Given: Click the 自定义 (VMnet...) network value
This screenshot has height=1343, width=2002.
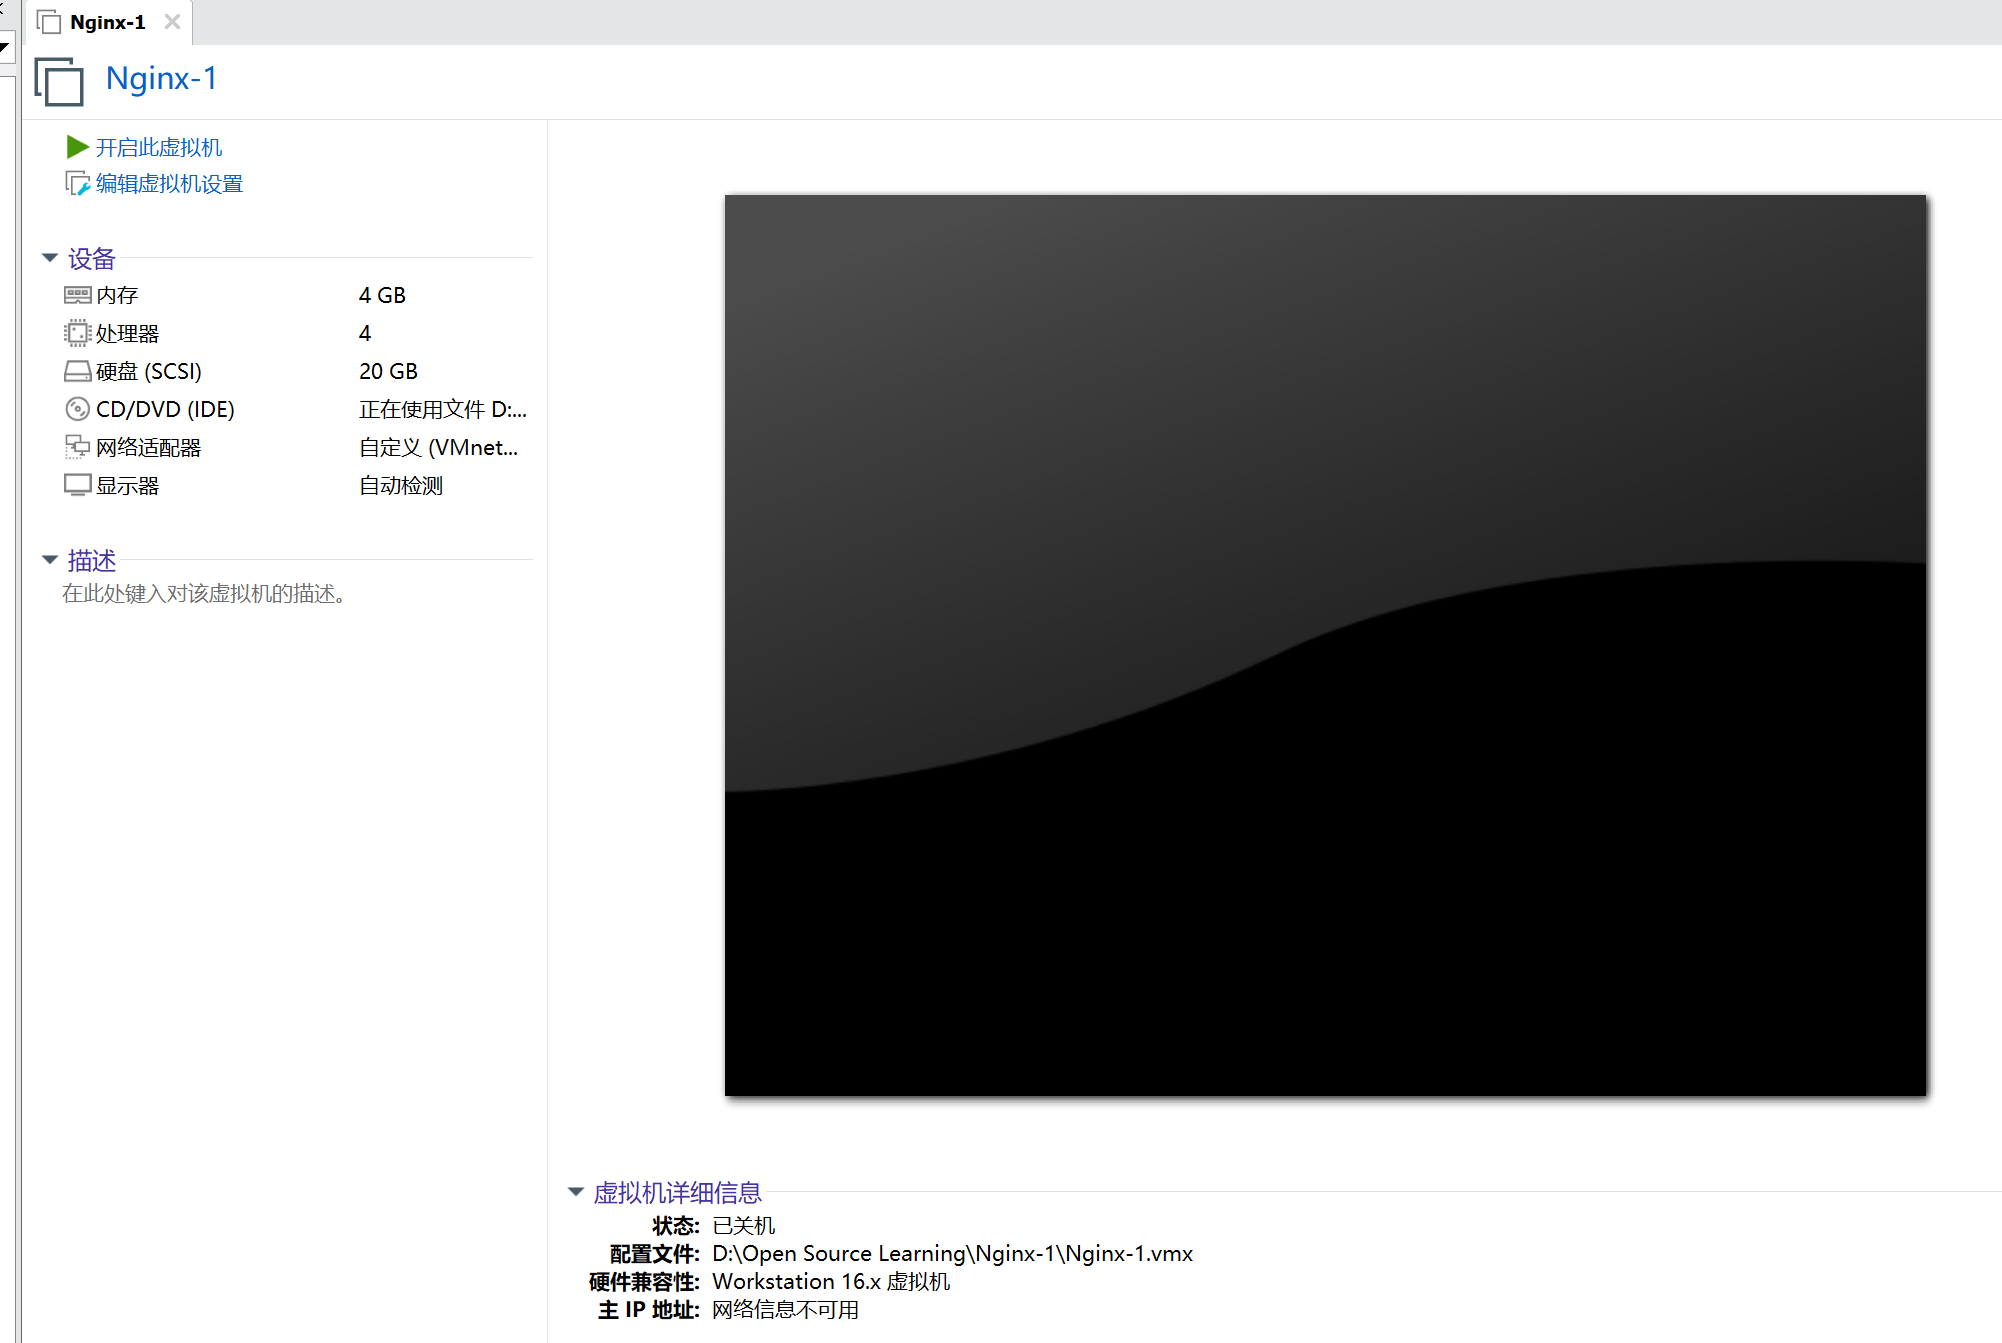Looking at the screenshot, I should [438, 447].
